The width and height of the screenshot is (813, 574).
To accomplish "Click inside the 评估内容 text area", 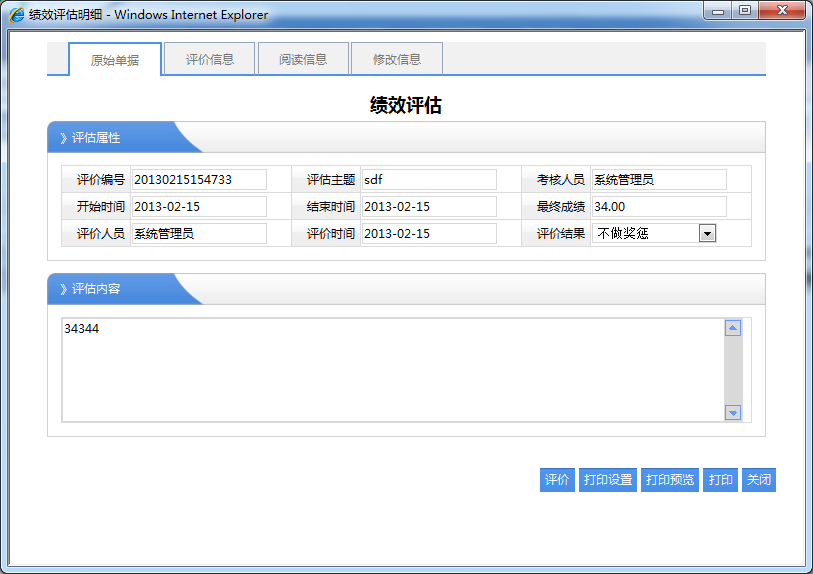I will point(390,370).
